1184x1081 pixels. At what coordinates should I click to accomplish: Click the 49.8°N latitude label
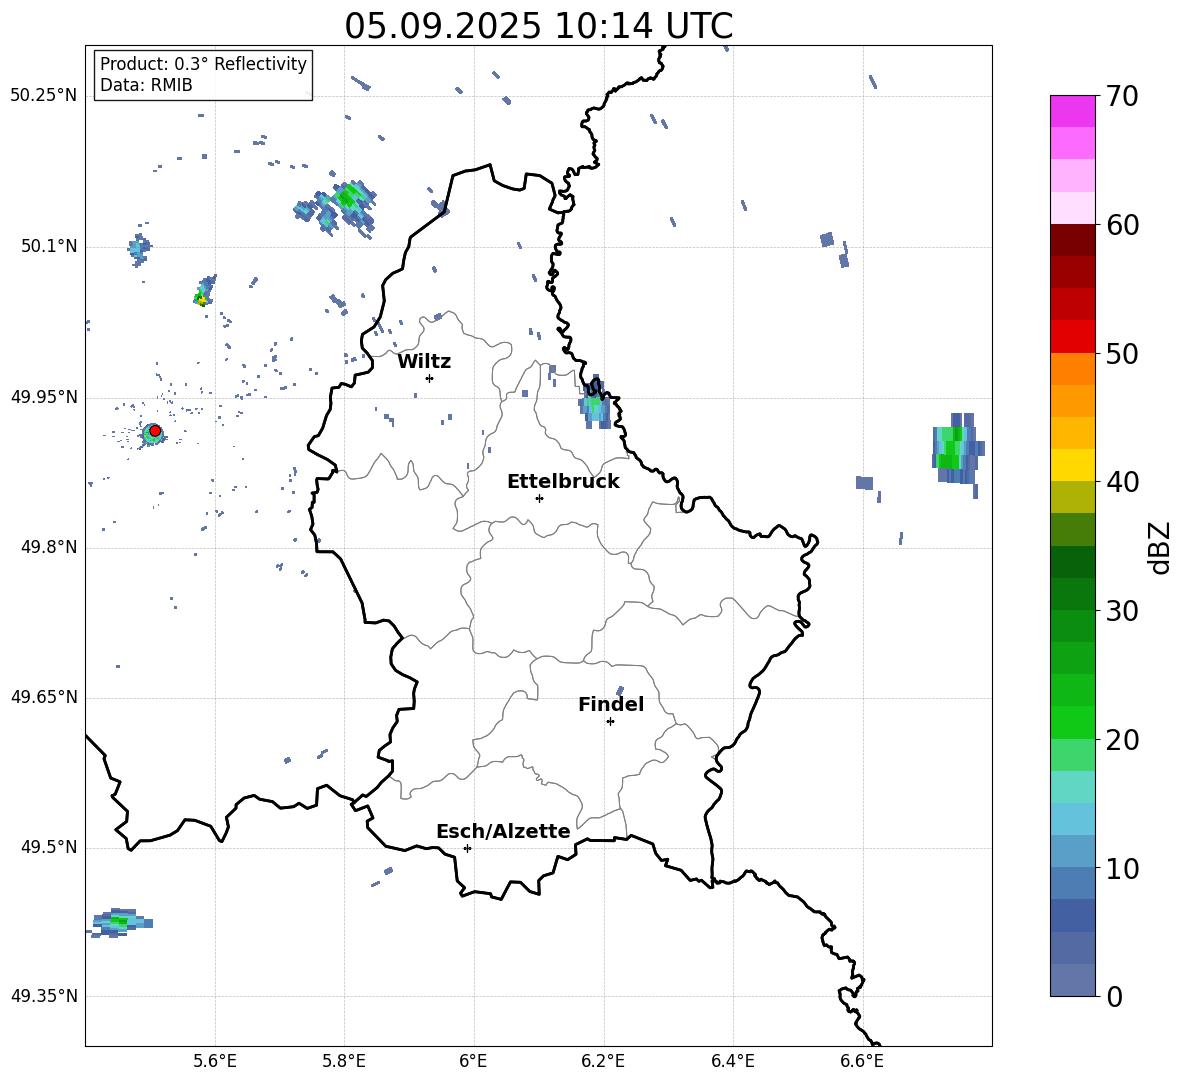point(49,547)
